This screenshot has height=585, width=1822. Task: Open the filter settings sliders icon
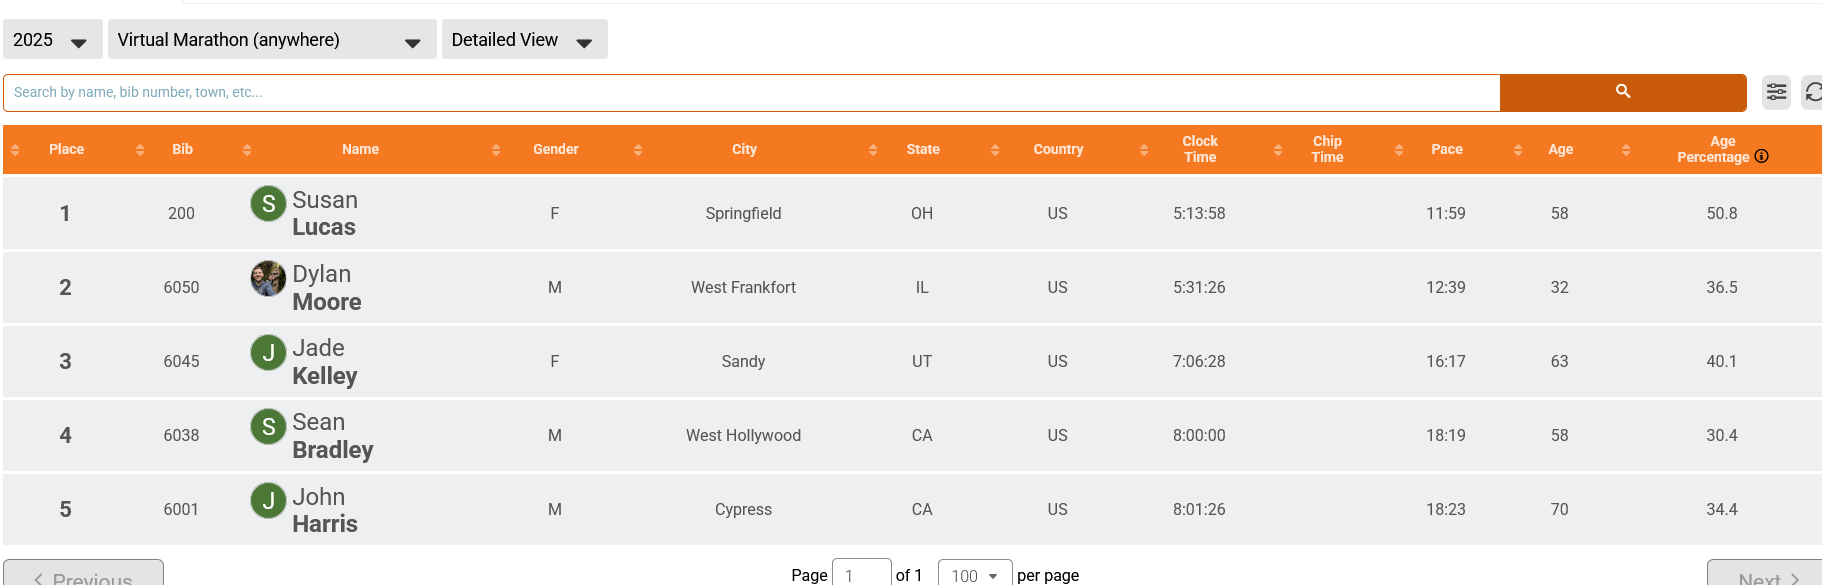click(x=1776, y=92)
